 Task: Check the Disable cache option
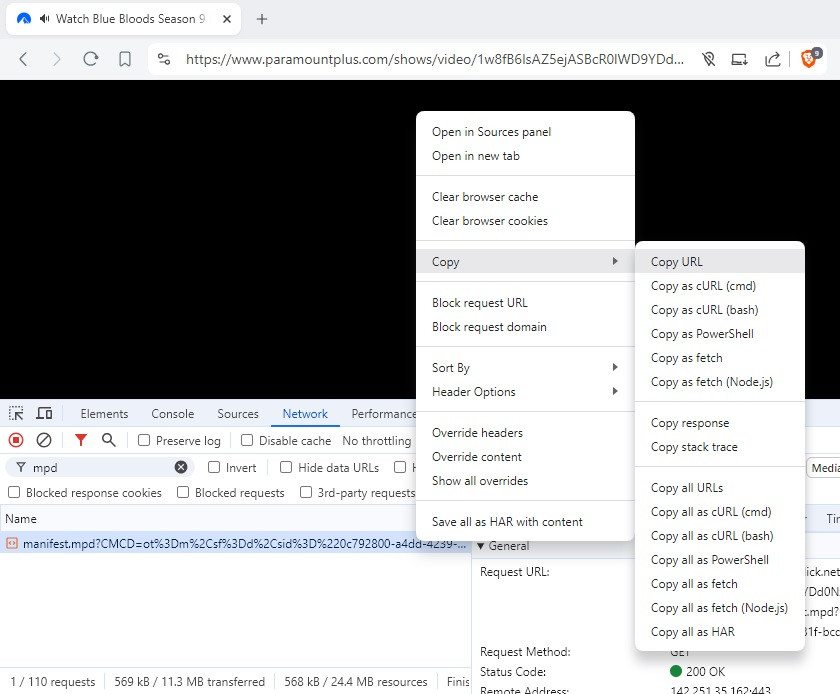[248, 441]
